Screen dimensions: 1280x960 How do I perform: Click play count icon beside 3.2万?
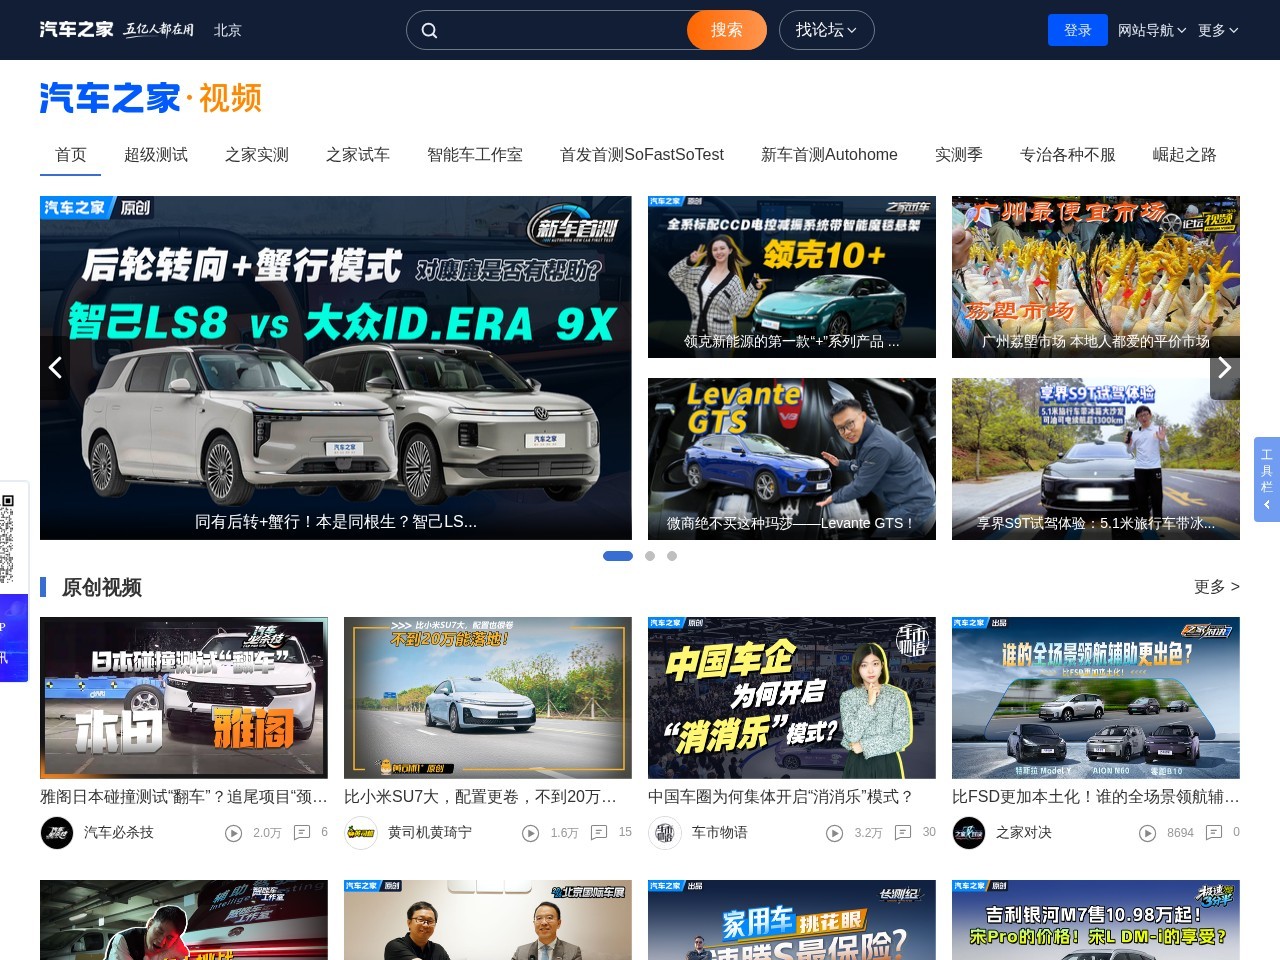tap(835, 833)
